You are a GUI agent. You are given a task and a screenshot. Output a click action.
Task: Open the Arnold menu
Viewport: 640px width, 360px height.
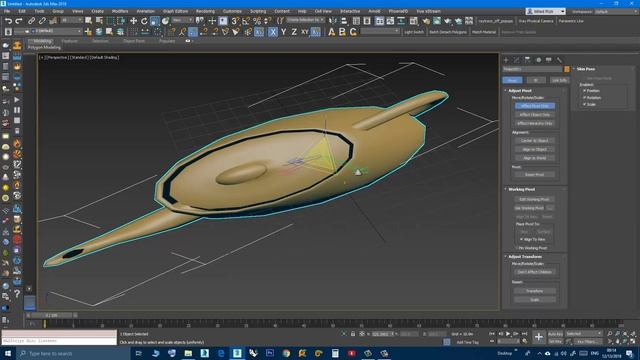coord(374,11)
